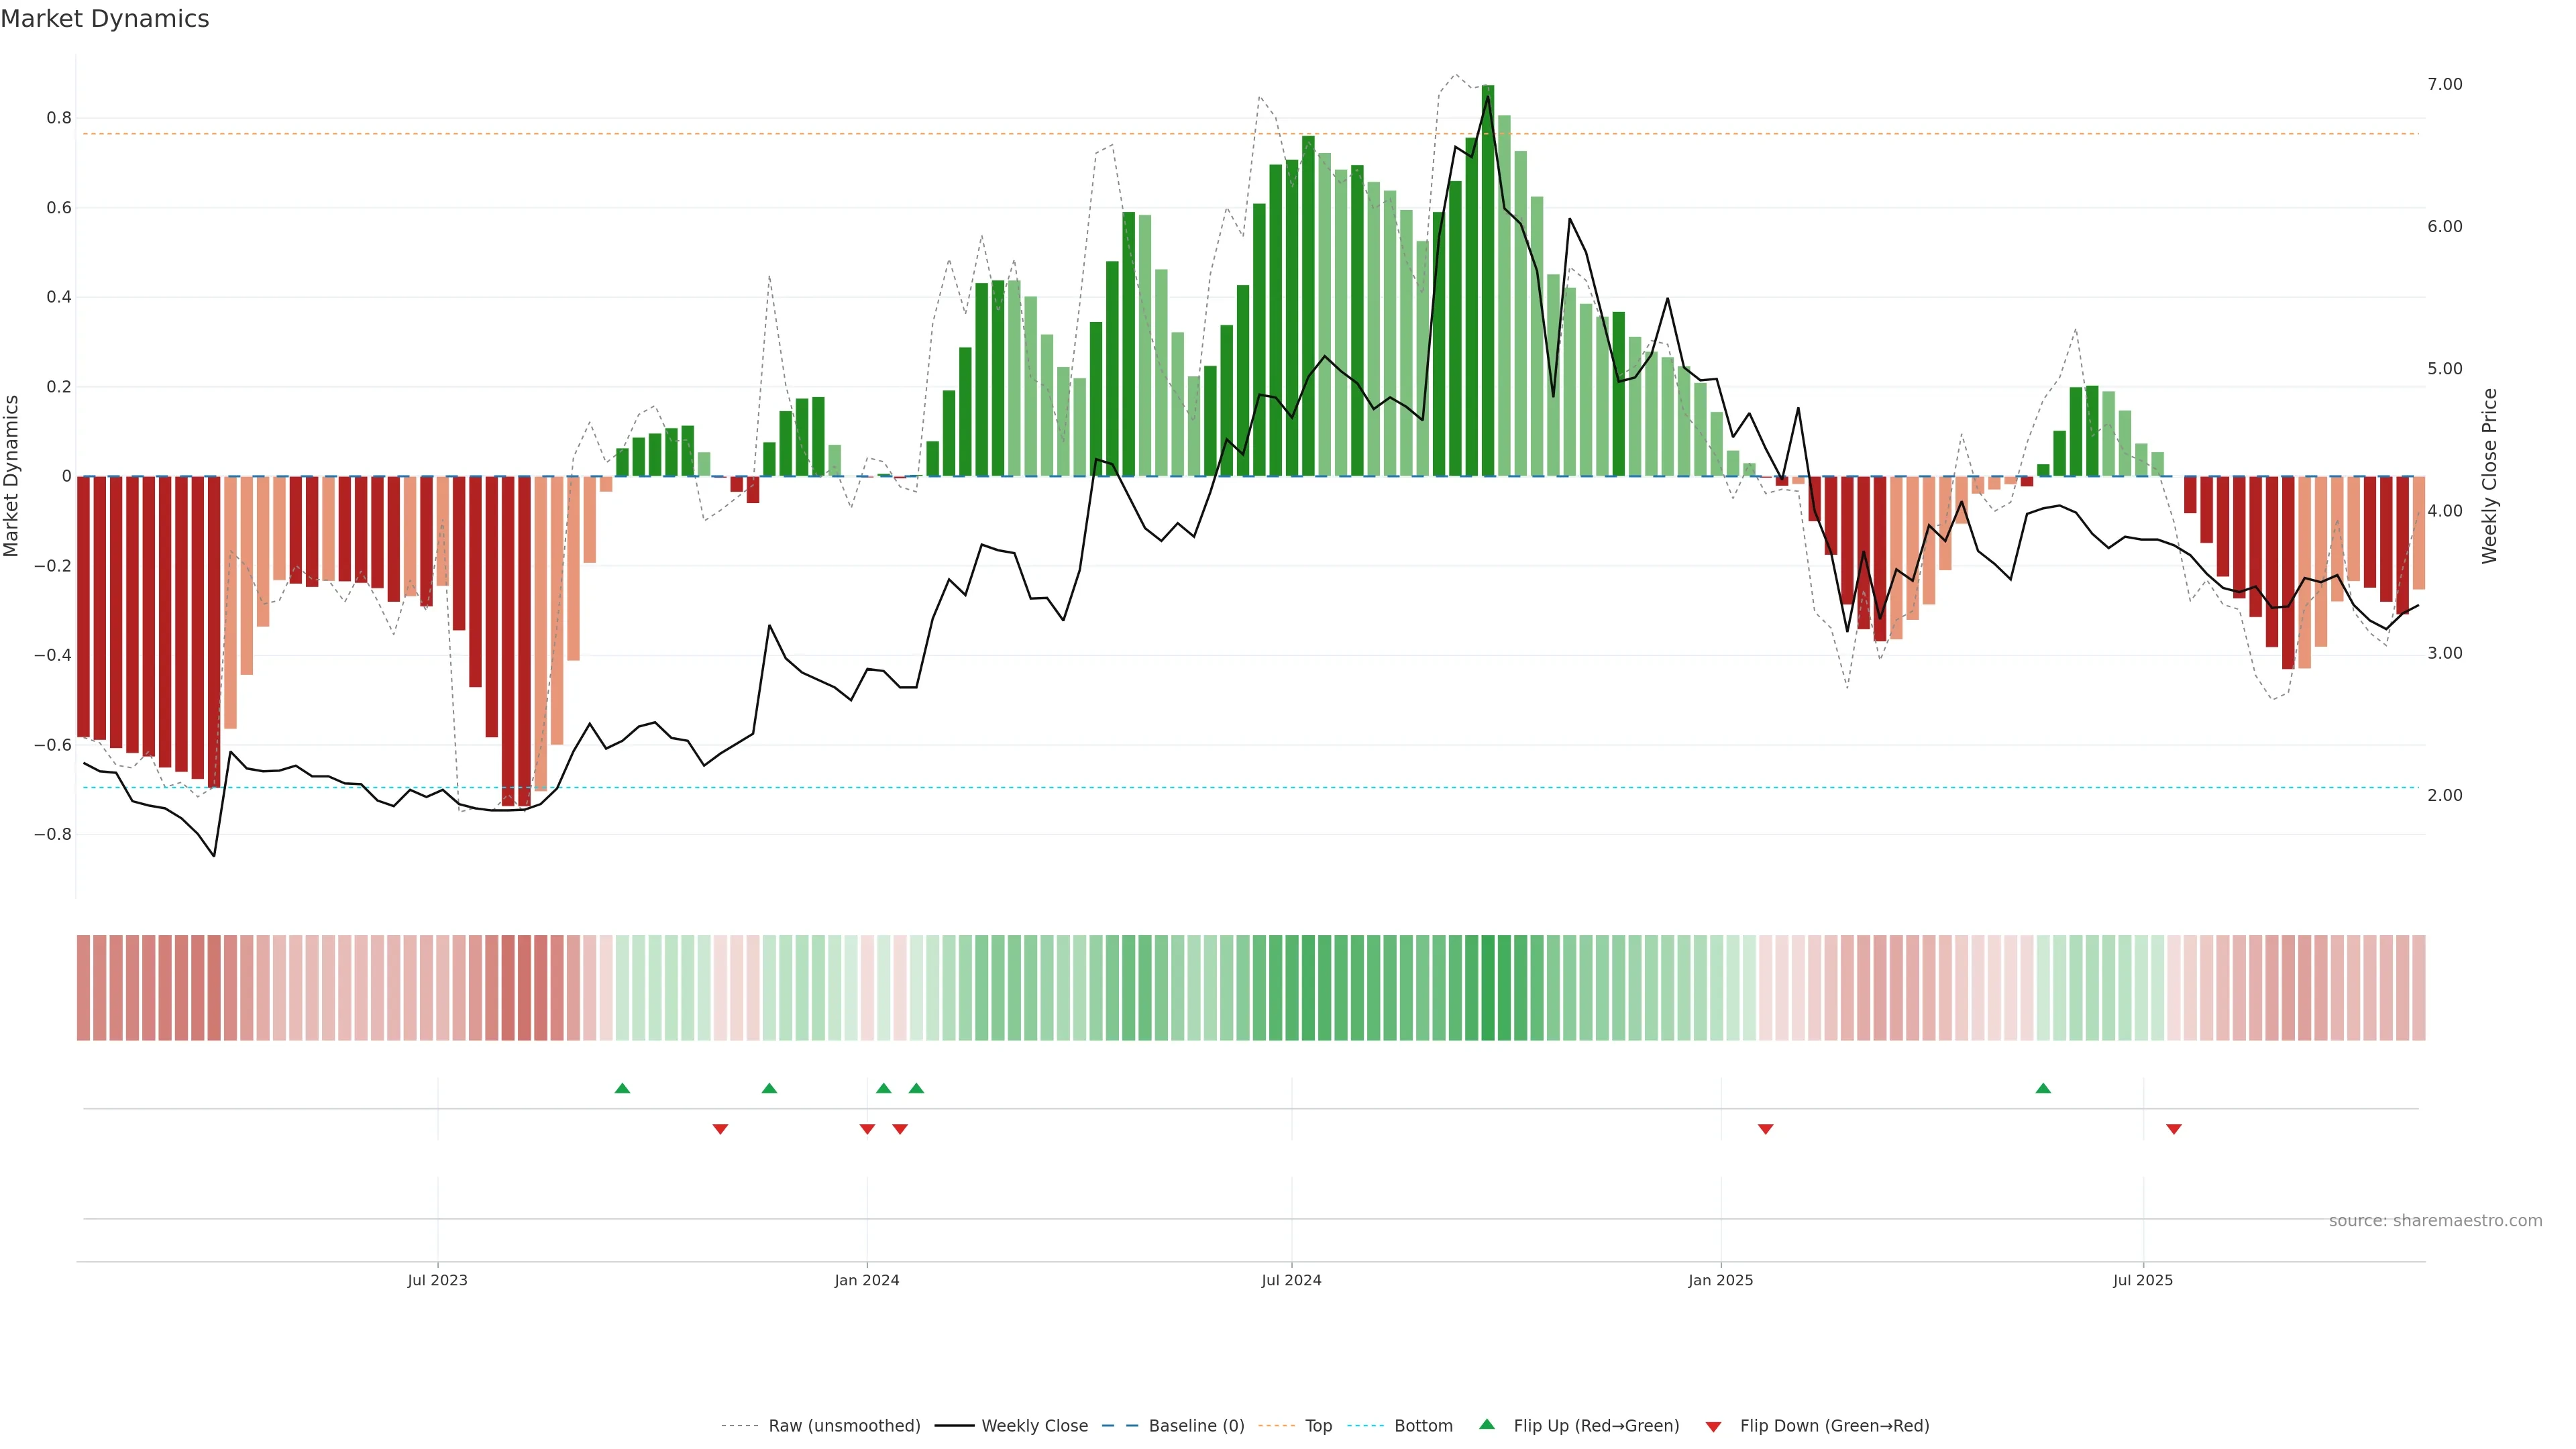Click the second green flip-up marker from left
The image size is (2576, 1449).
(769, 1088)
